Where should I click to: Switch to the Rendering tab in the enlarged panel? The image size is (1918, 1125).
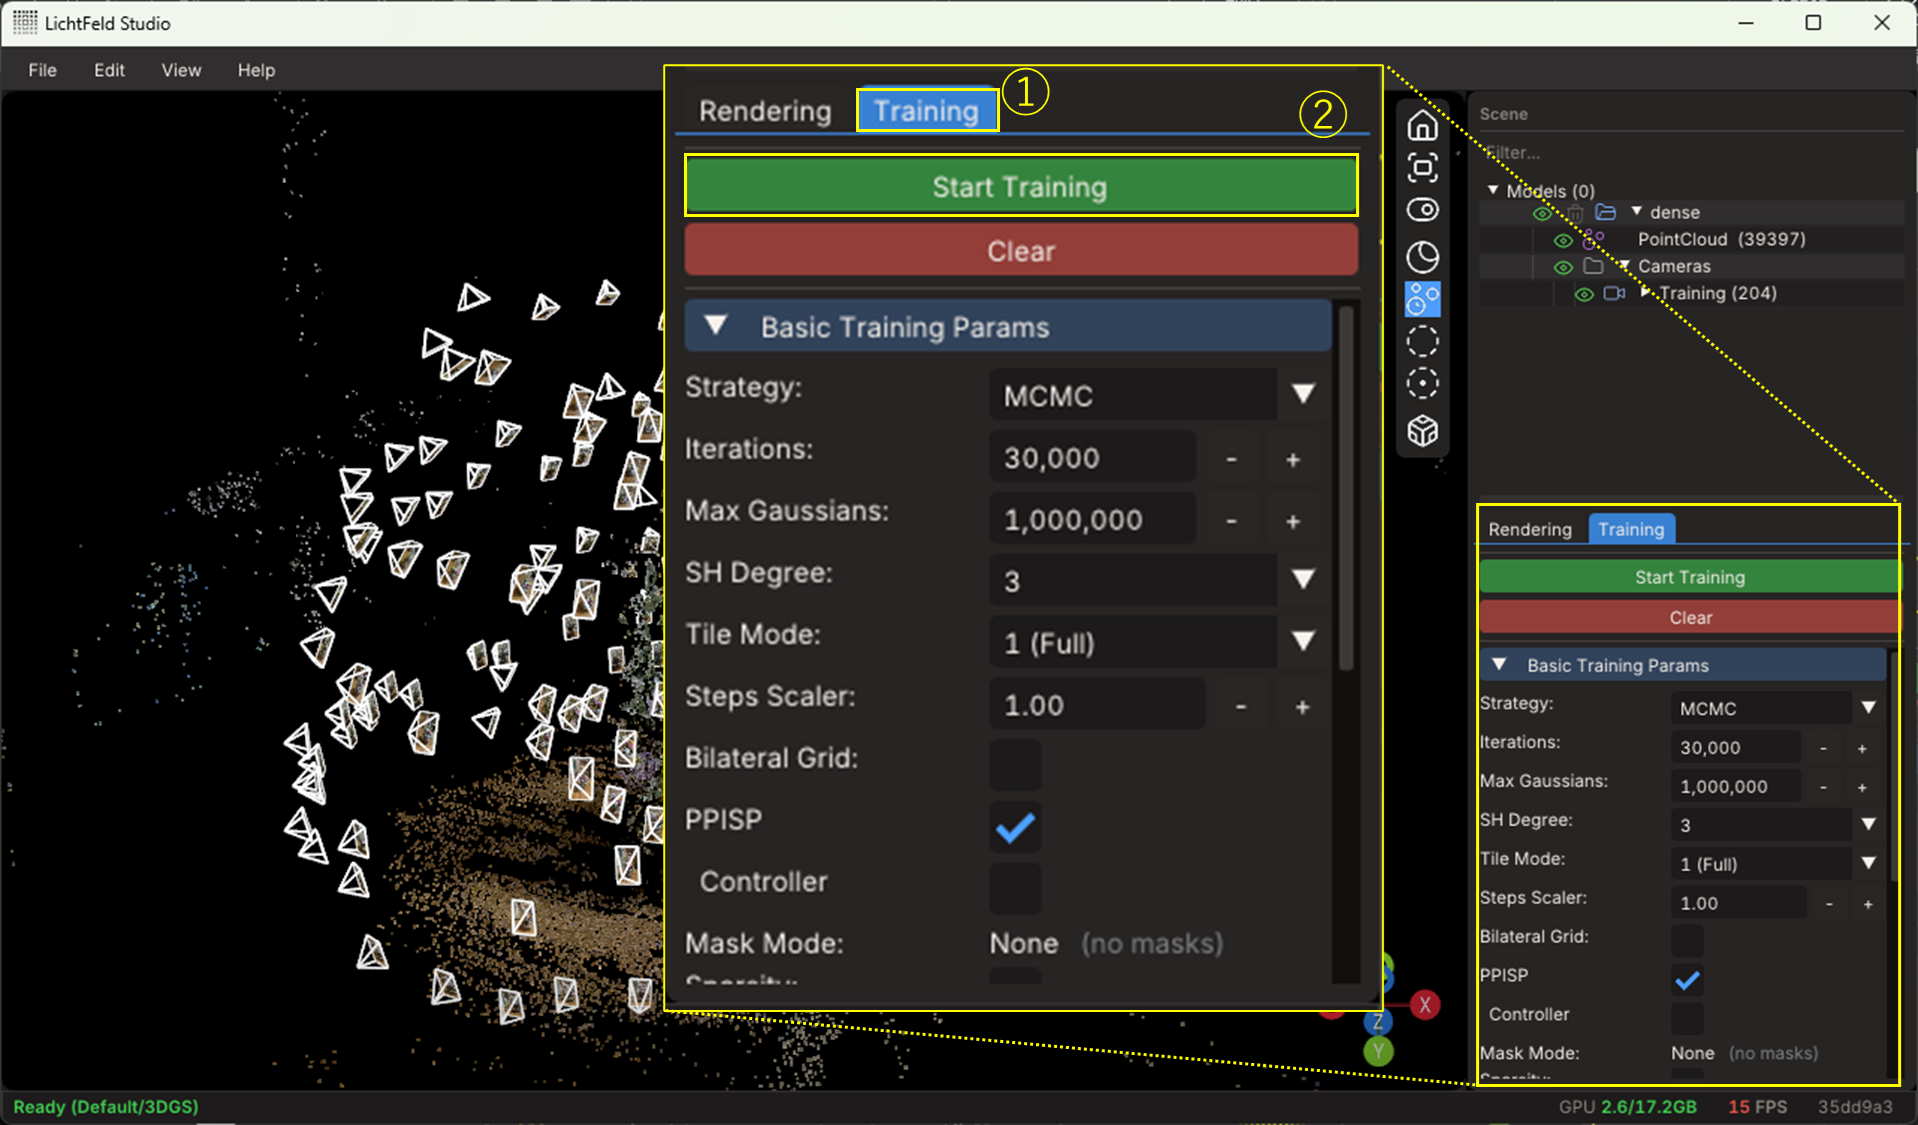[764, 111]
